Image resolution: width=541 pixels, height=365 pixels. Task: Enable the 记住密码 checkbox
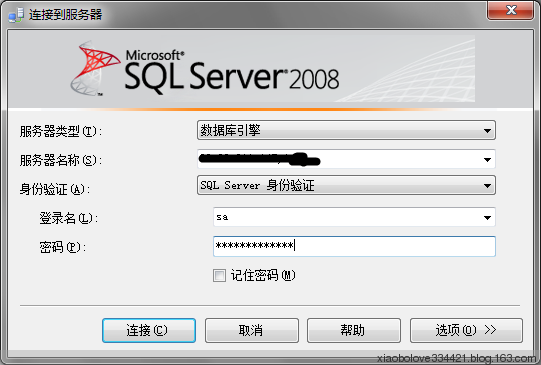click(219, 276)
